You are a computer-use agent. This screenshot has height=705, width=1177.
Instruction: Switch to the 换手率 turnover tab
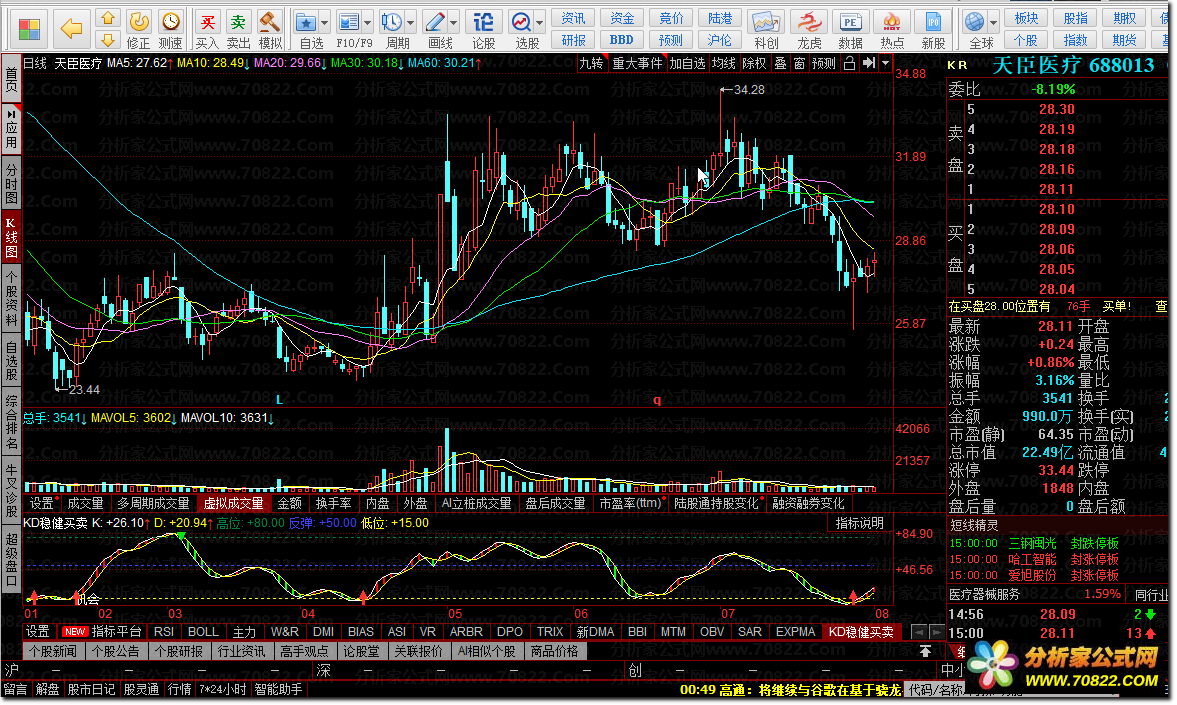[x=333, y=503]
